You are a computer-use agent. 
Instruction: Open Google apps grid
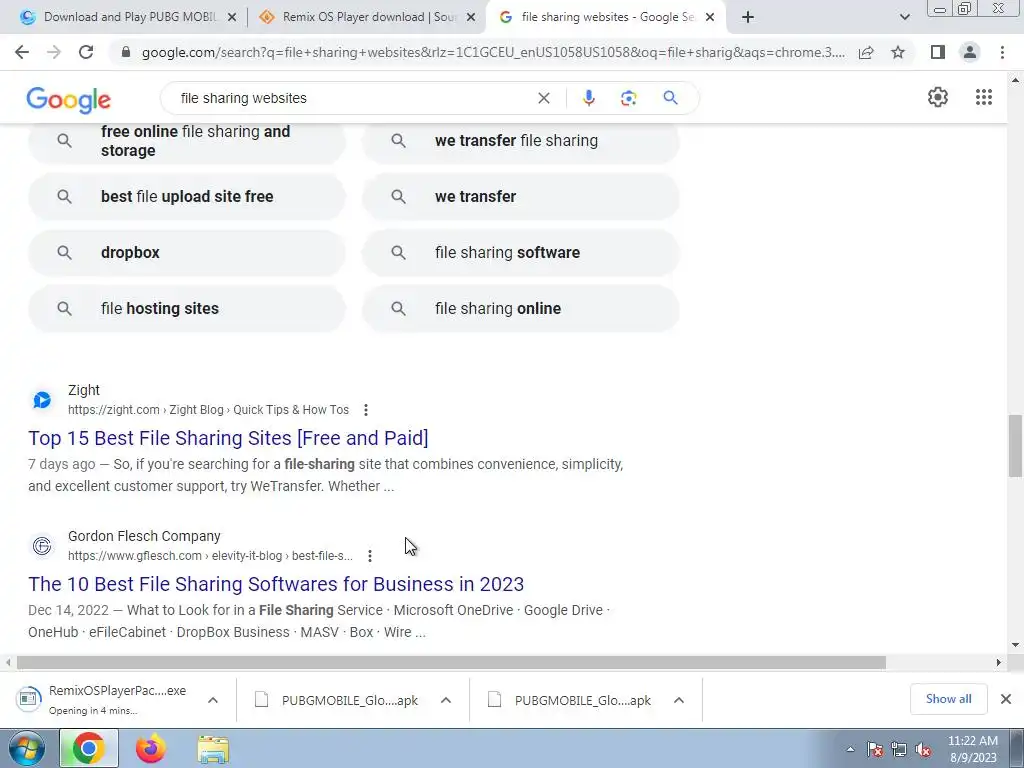[984, 97]
